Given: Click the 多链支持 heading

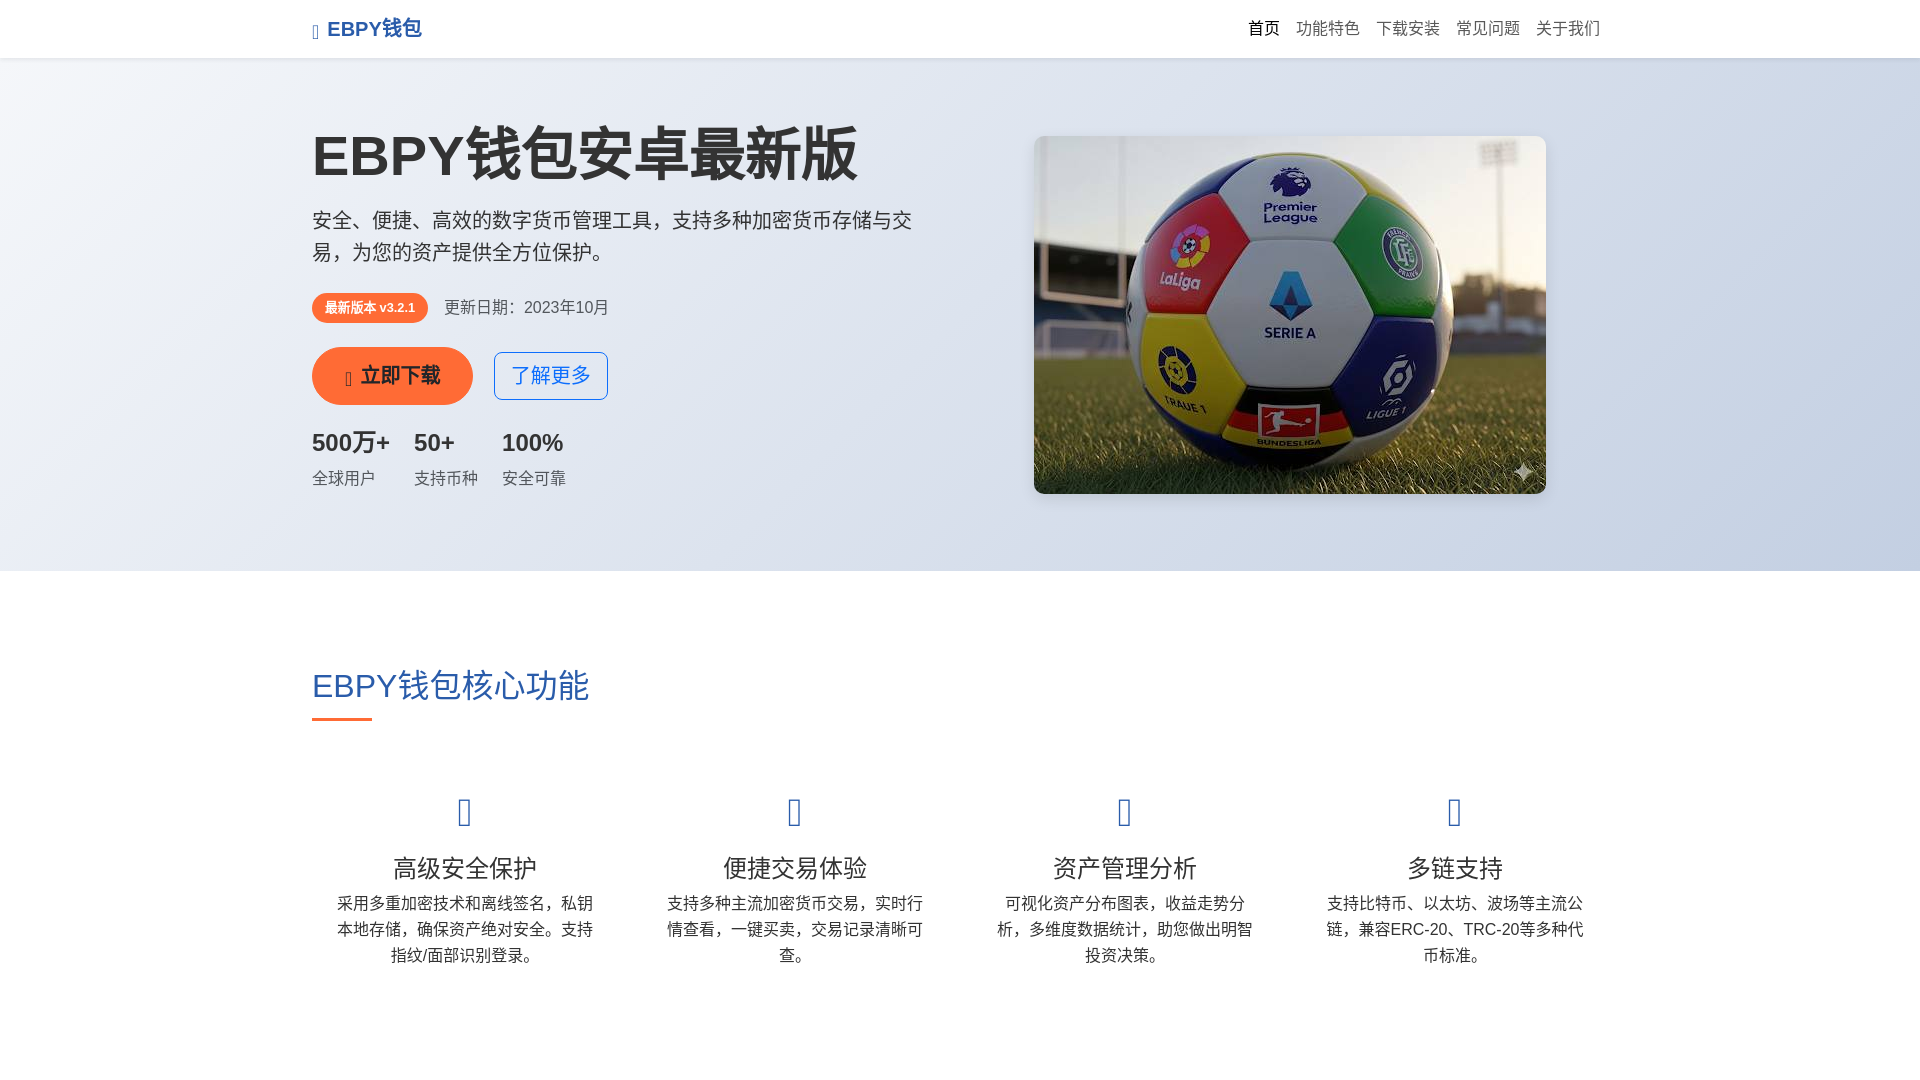Looking at the screenshot, I should pos(1455,868).
